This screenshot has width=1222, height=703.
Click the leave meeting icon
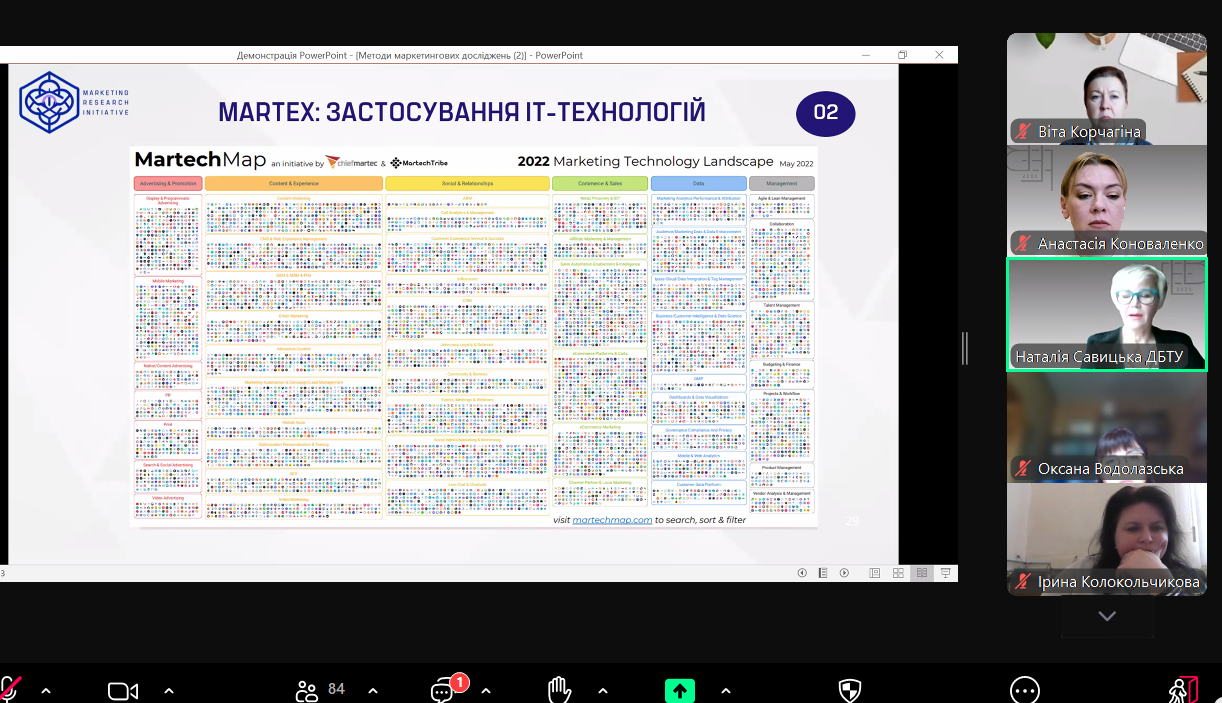1183,690
